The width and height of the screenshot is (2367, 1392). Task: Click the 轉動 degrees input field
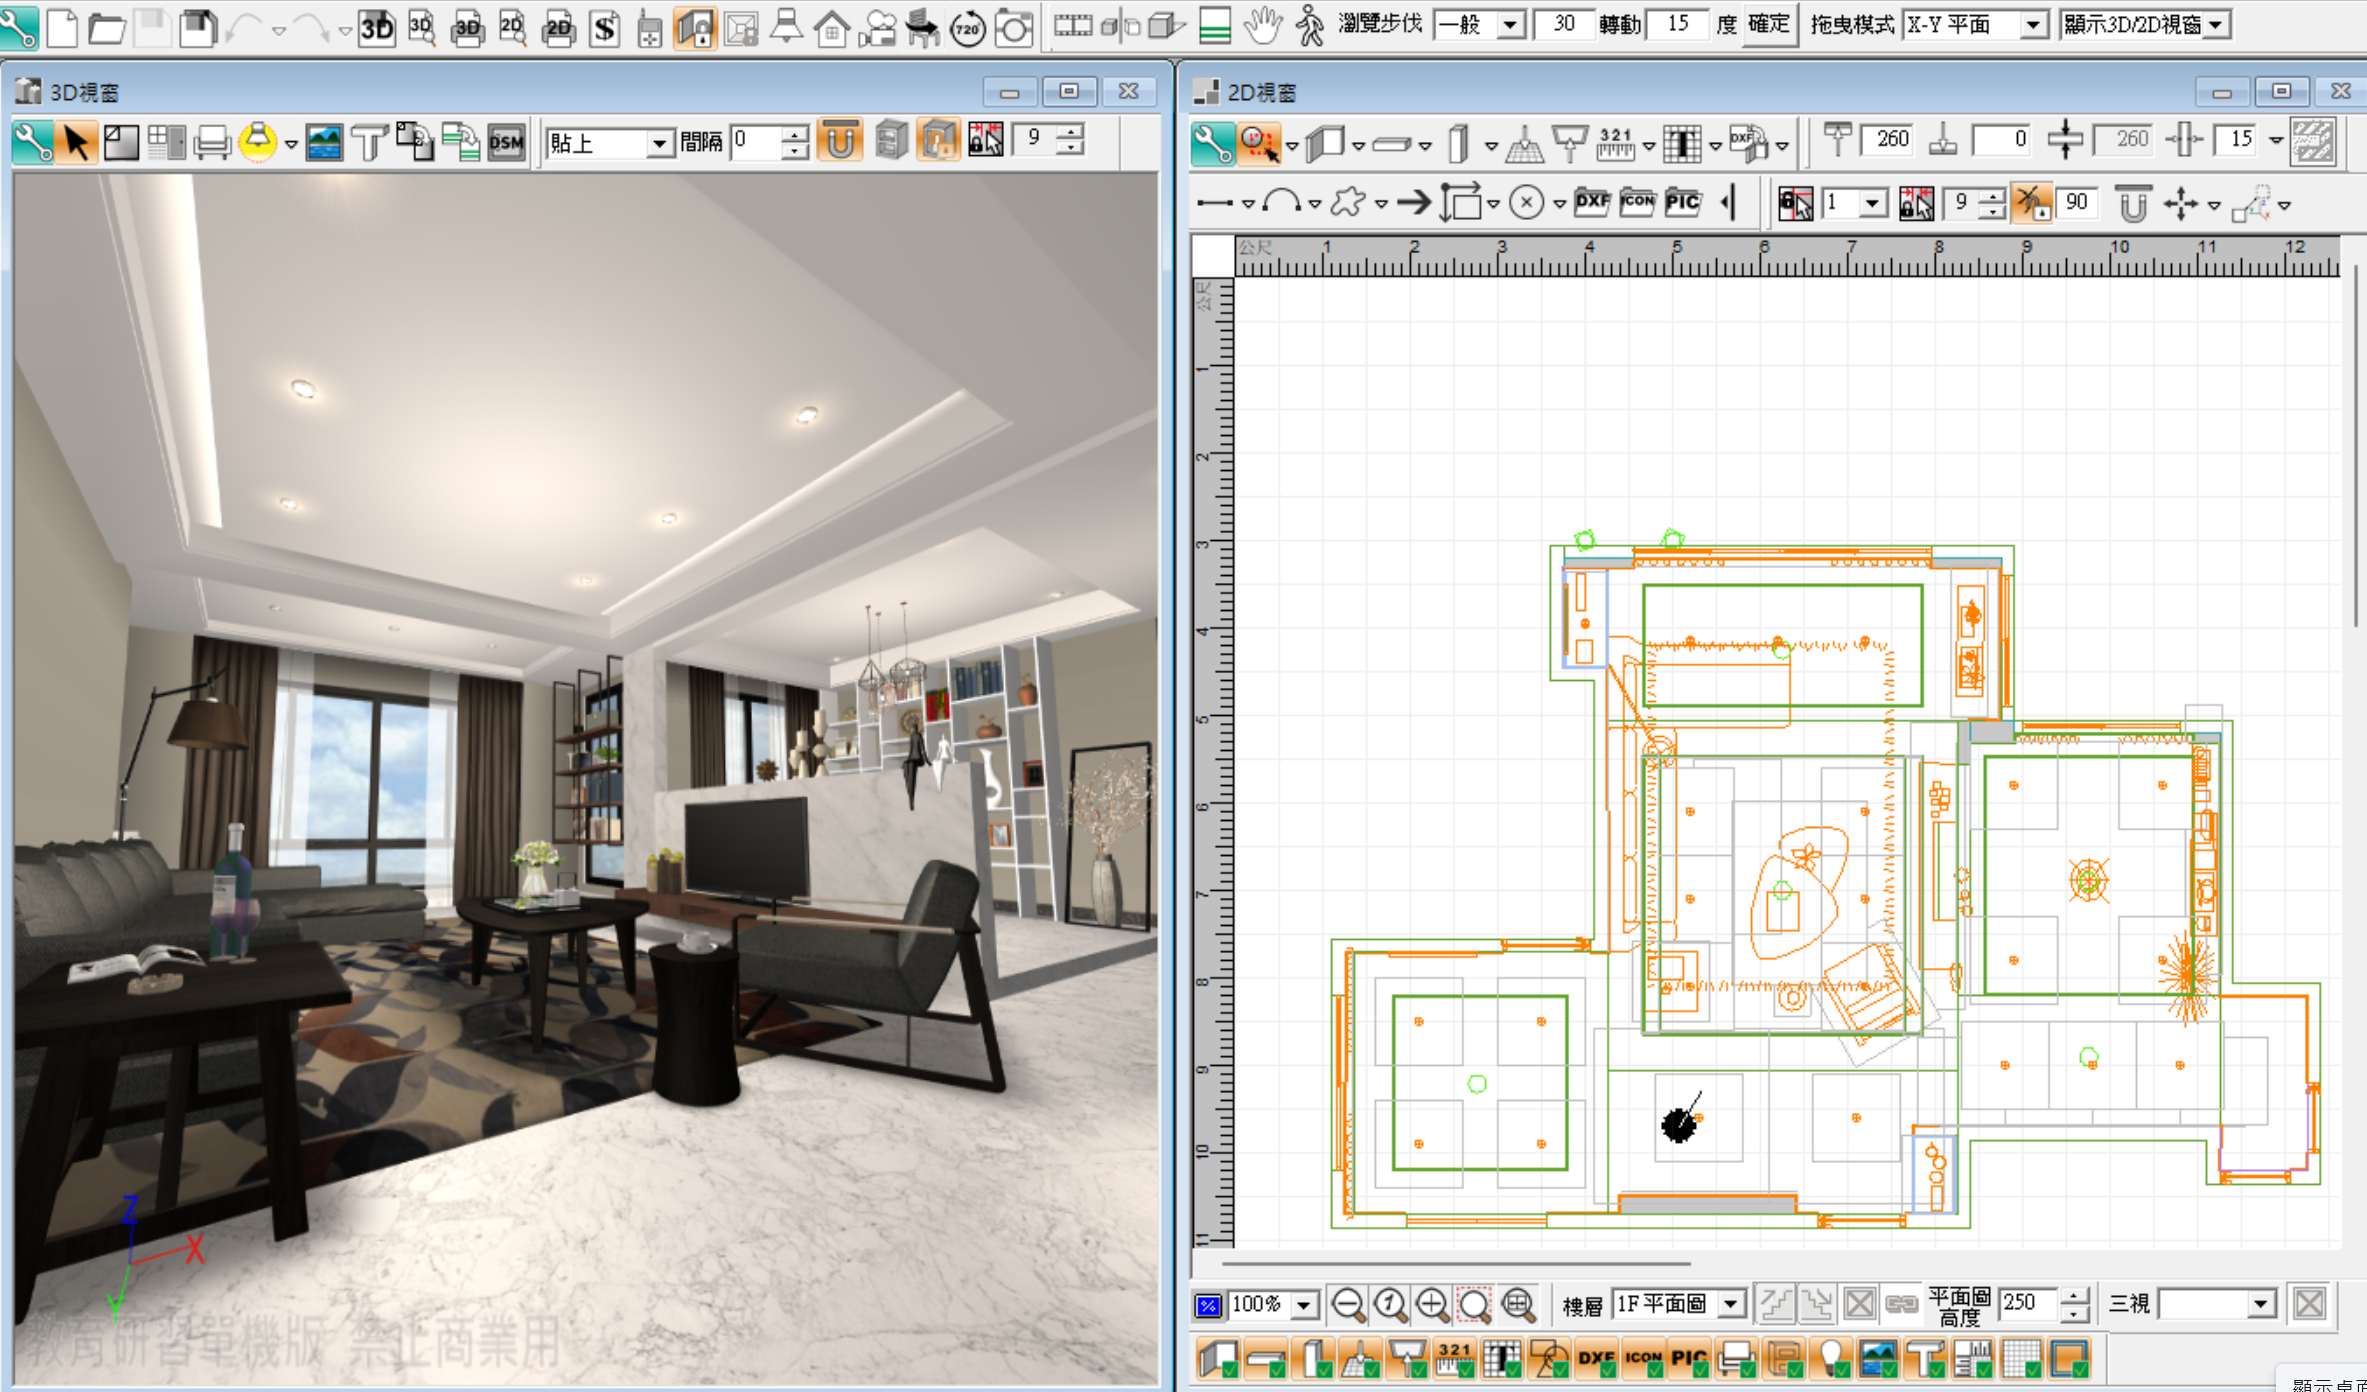click(1678, 24)
